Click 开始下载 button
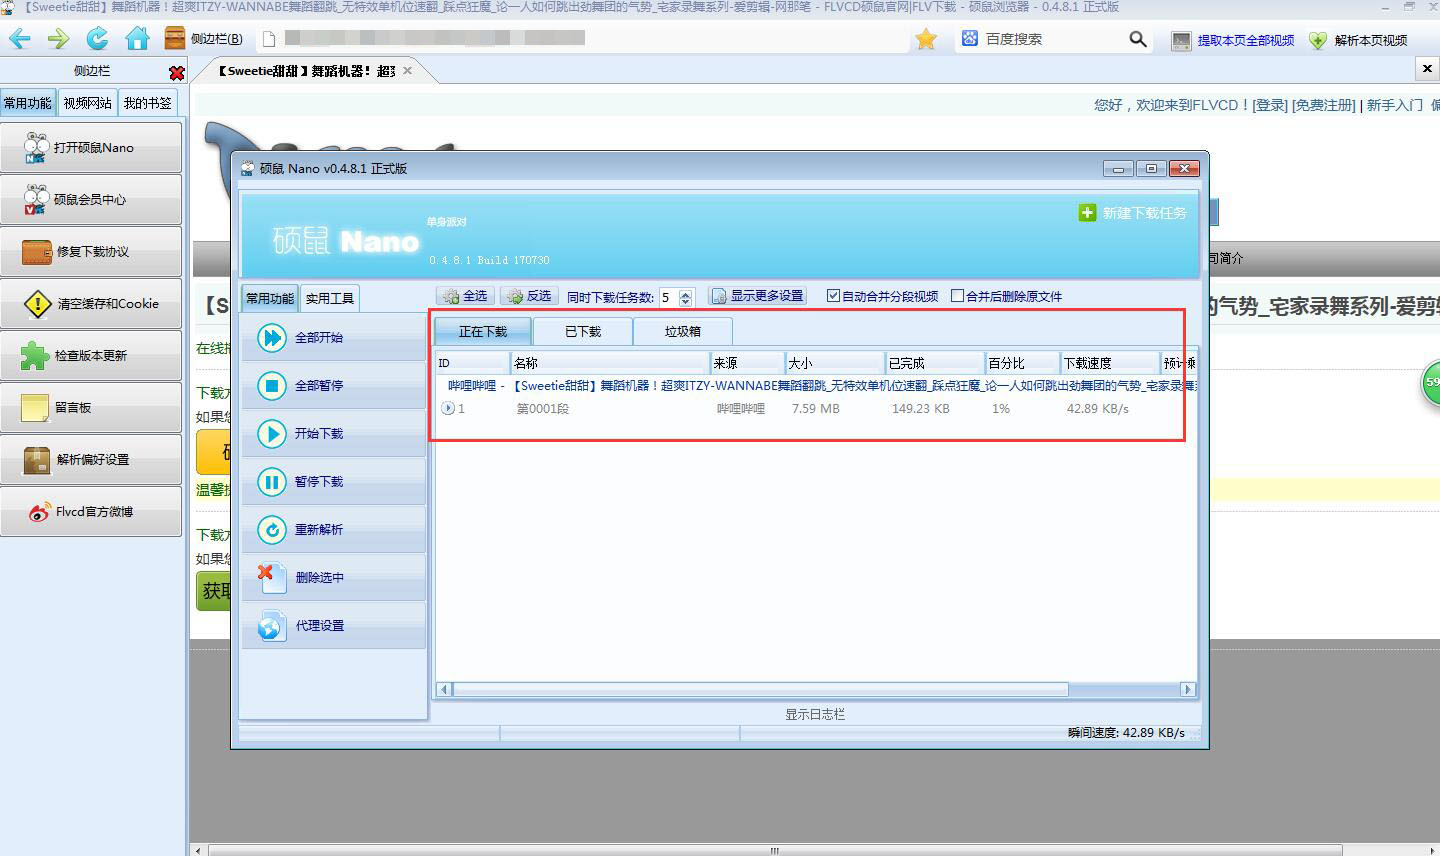The width and height of the screenshot is (1440, 856). point(334,433)
